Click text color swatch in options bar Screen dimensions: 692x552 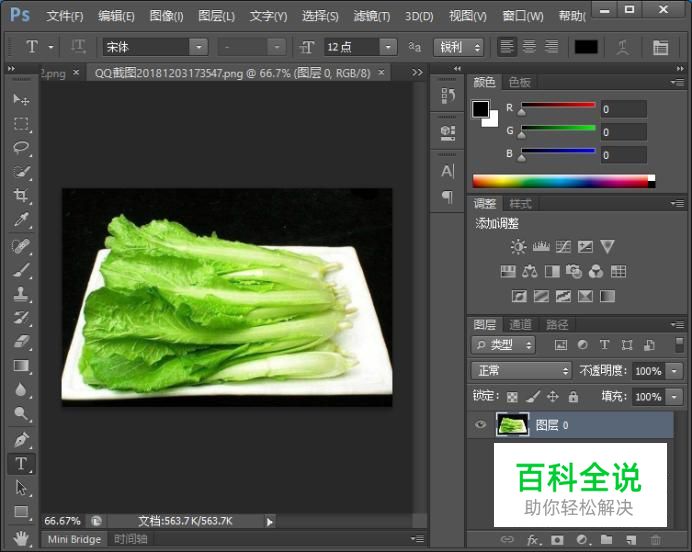click(x=586, y=46)
